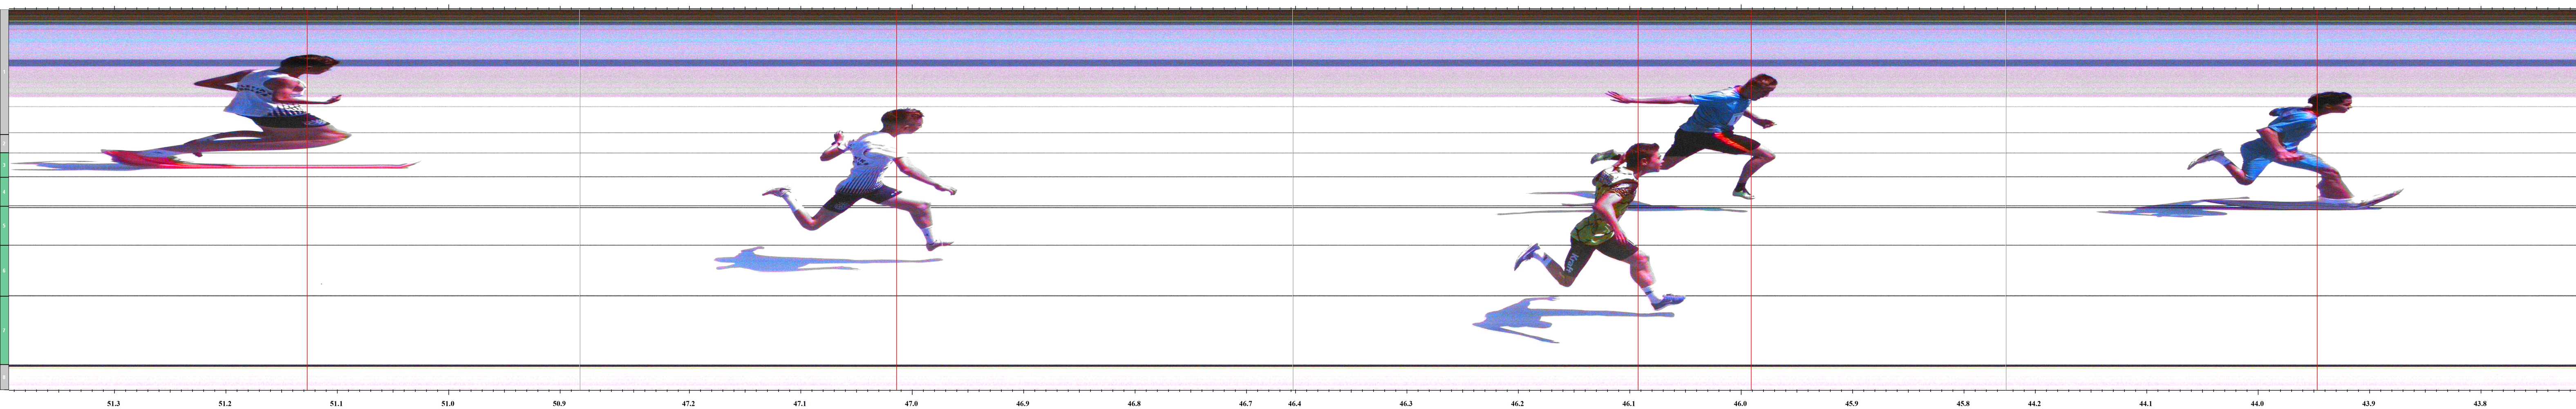Click the 44.1 time scale label
The image size is (2576, 409).
point(2146,404)
